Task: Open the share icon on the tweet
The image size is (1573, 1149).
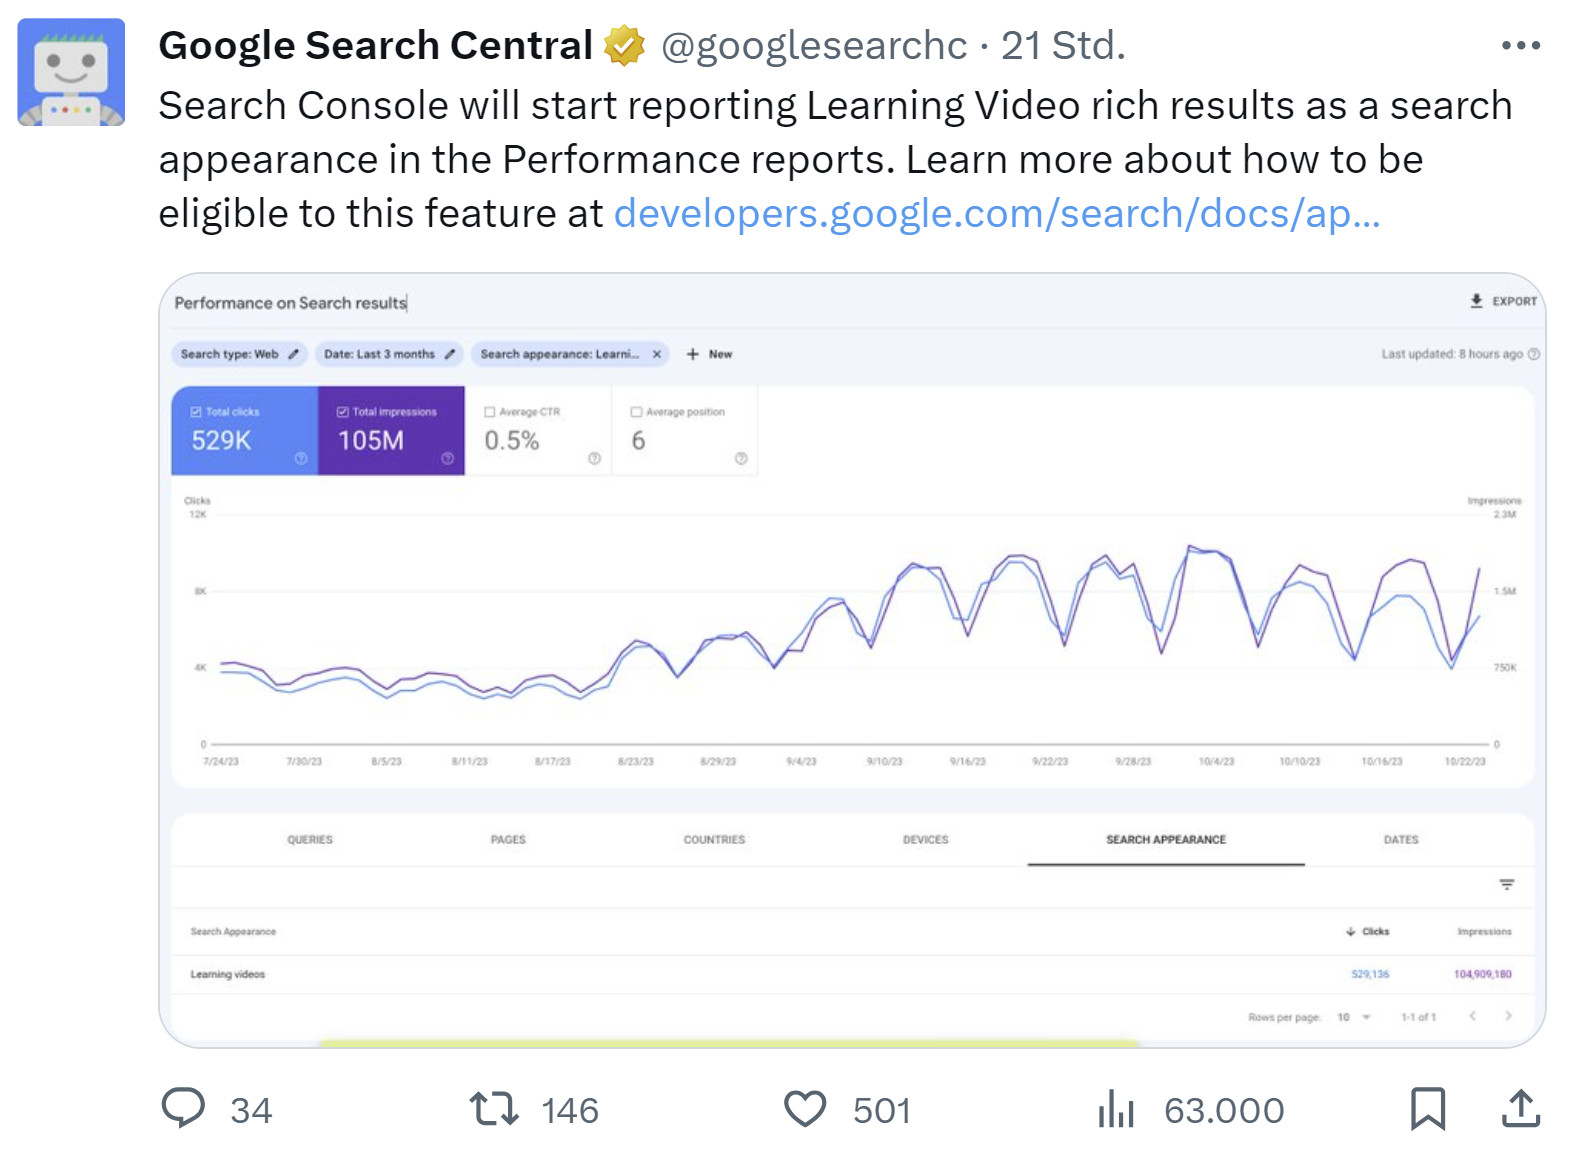Action: click(1520, 1108)
